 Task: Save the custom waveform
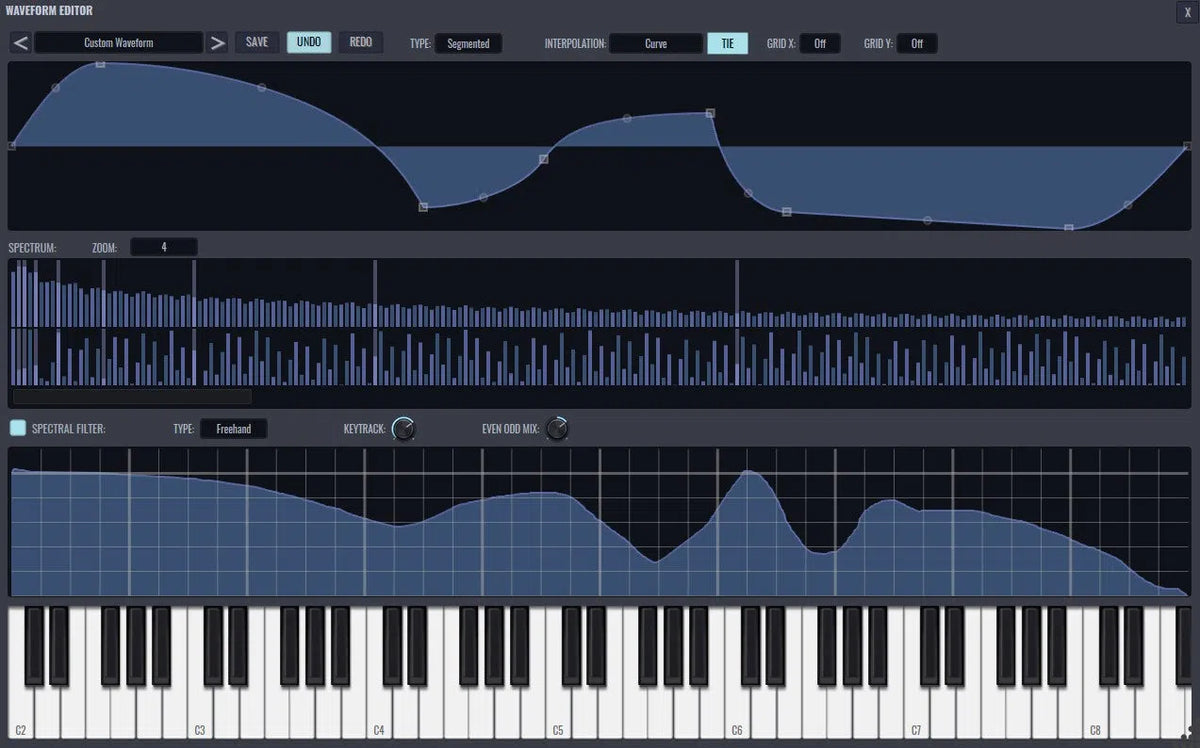[x=256, y=42]
